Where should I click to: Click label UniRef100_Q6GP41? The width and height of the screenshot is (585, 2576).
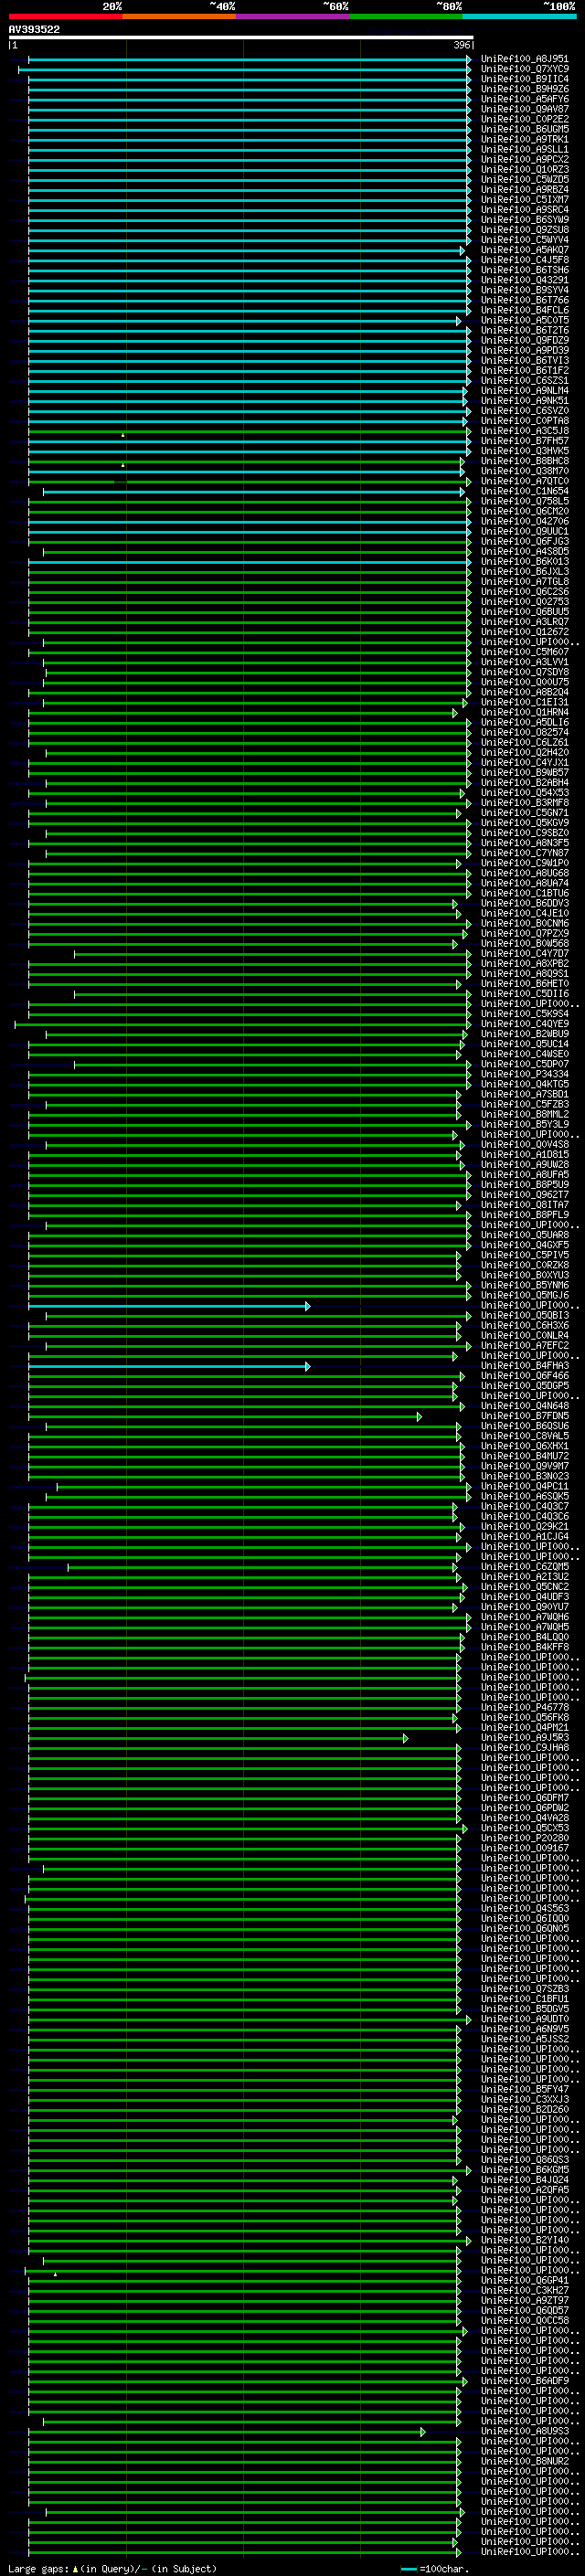point(524,2280)
